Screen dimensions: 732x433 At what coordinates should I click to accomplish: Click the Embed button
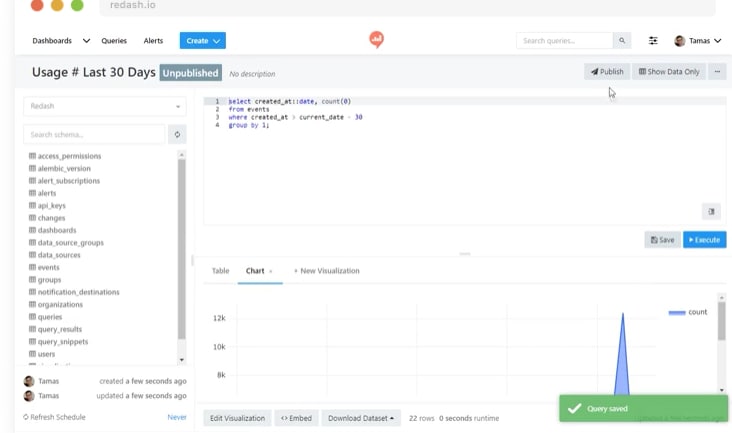[x=296, y=418]
